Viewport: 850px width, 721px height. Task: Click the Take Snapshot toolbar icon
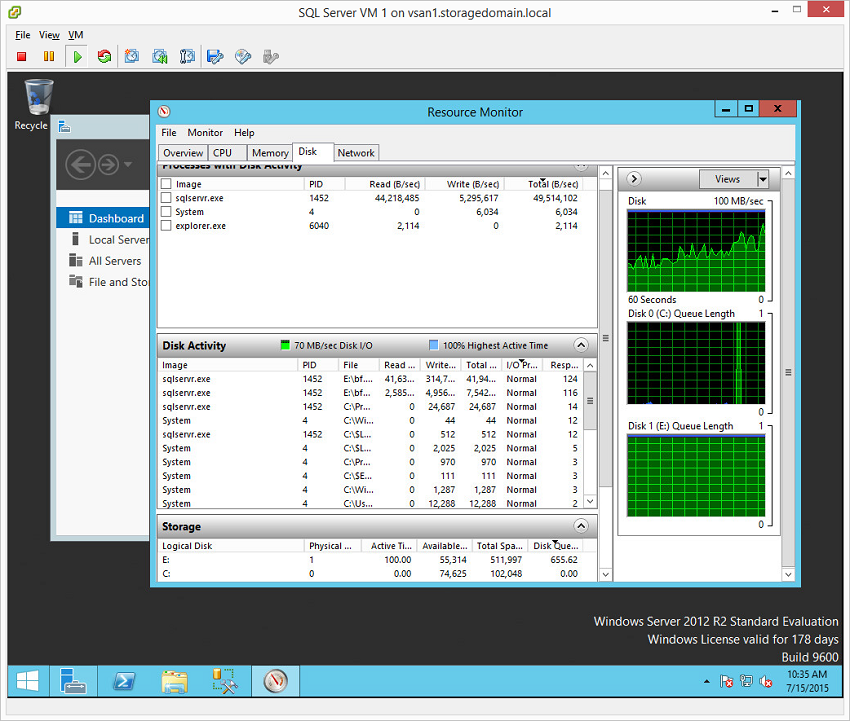tap(132, 56)
